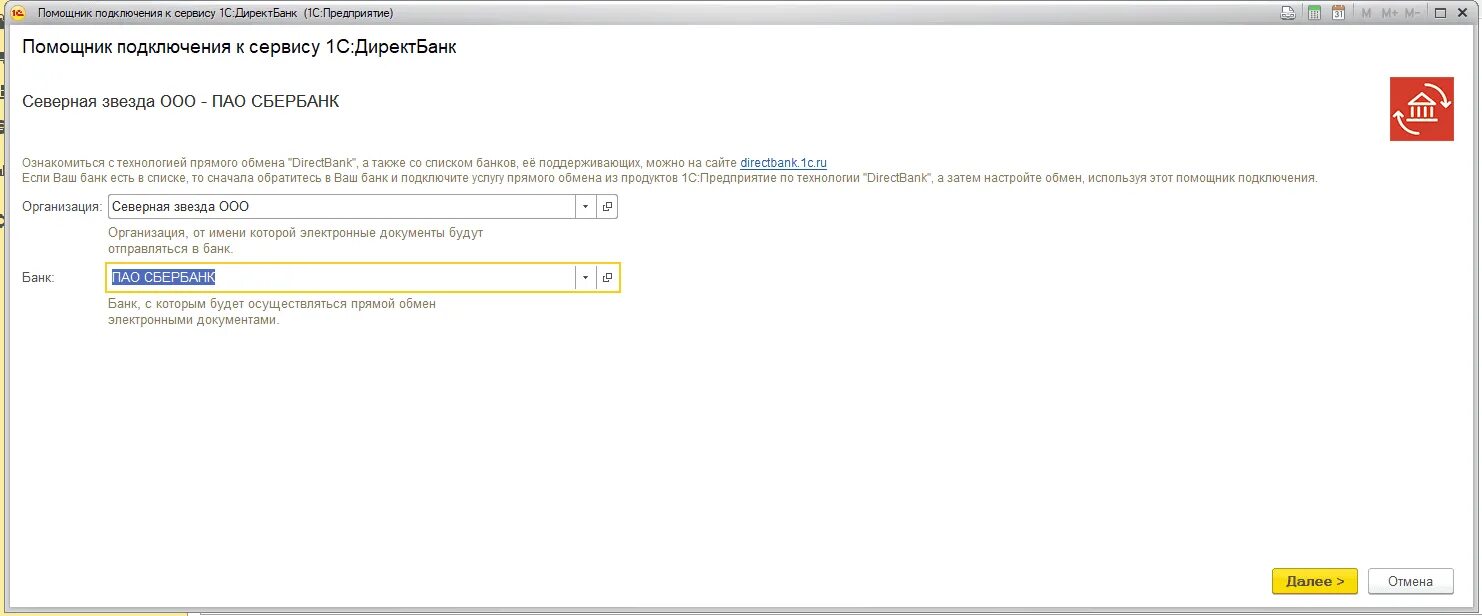
Task: Click the subtitle Северная звезда ООО - ПАО СБЕРБАНК
Action: coord(180,102)
